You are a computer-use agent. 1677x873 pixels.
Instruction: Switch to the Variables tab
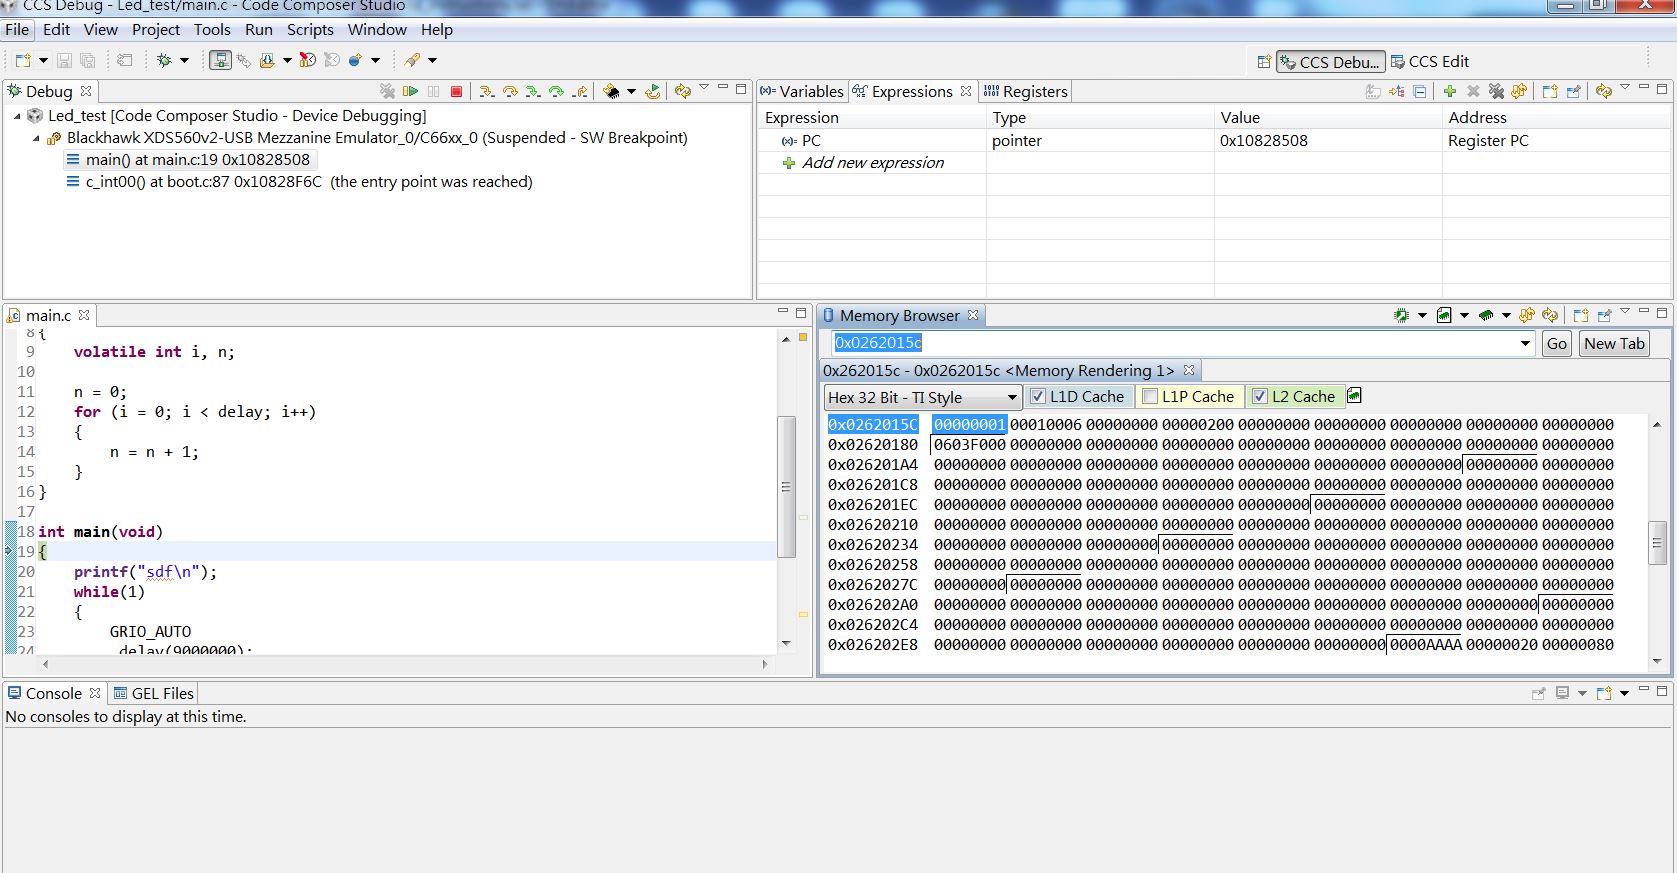tap(802, 91)
